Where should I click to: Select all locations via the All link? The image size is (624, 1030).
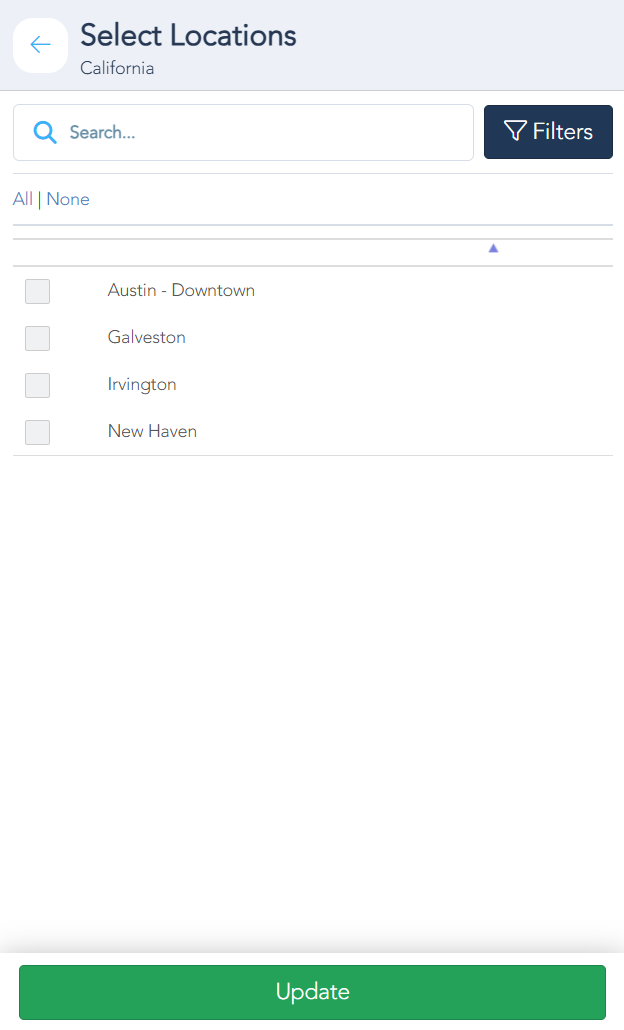point(22,199)
